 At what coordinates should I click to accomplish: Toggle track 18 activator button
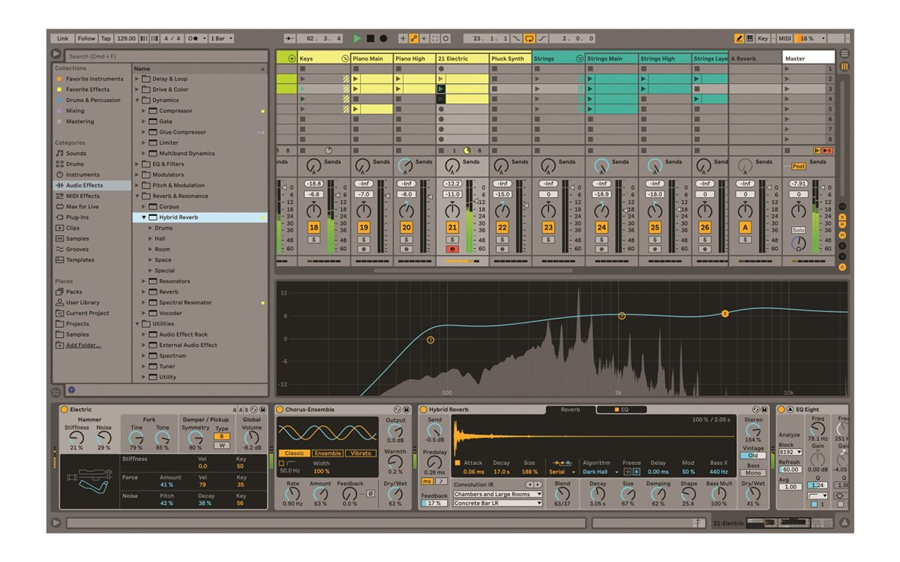tap(314, 228)
